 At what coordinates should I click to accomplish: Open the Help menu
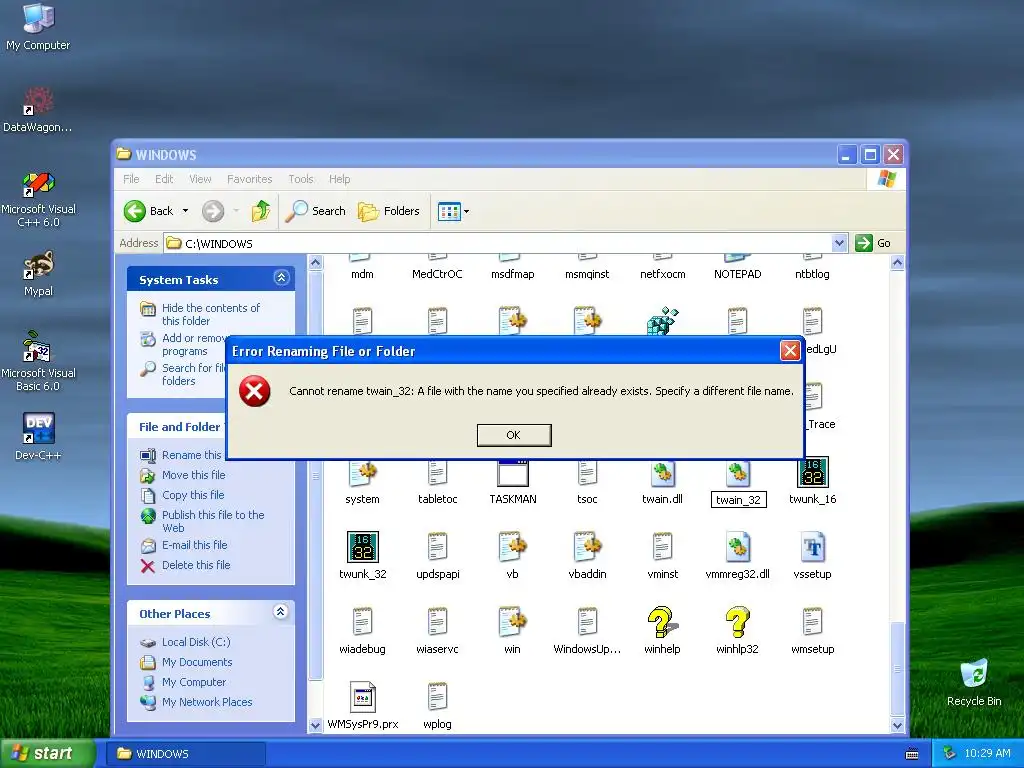(x=339, y=179)
